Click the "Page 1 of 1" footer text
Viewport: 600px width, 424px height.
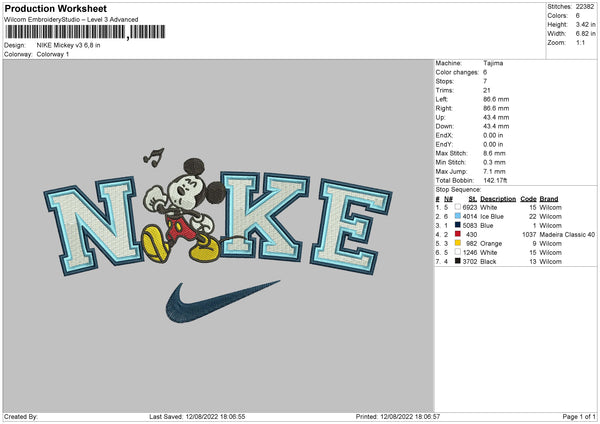coord(579,417)
